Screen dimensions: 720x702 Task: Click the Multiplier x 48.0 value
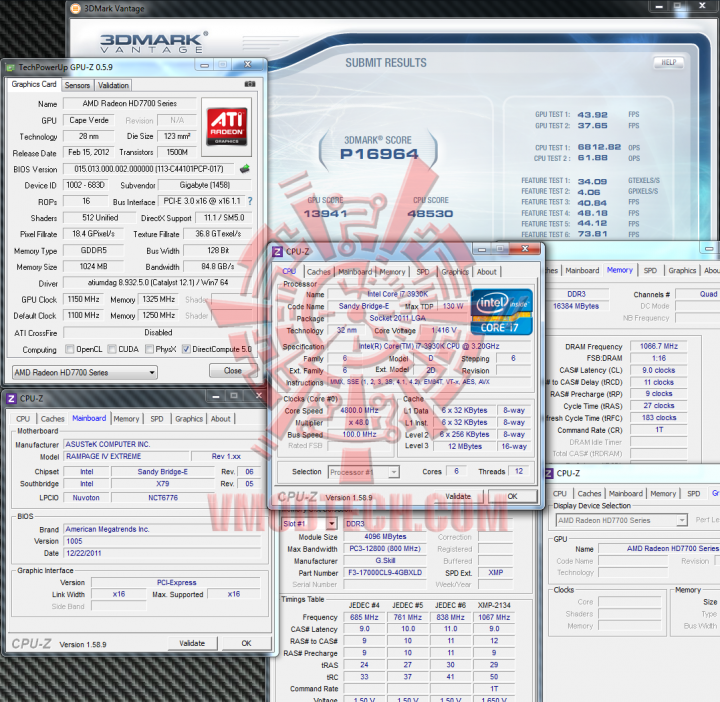[x=359, y=422]
